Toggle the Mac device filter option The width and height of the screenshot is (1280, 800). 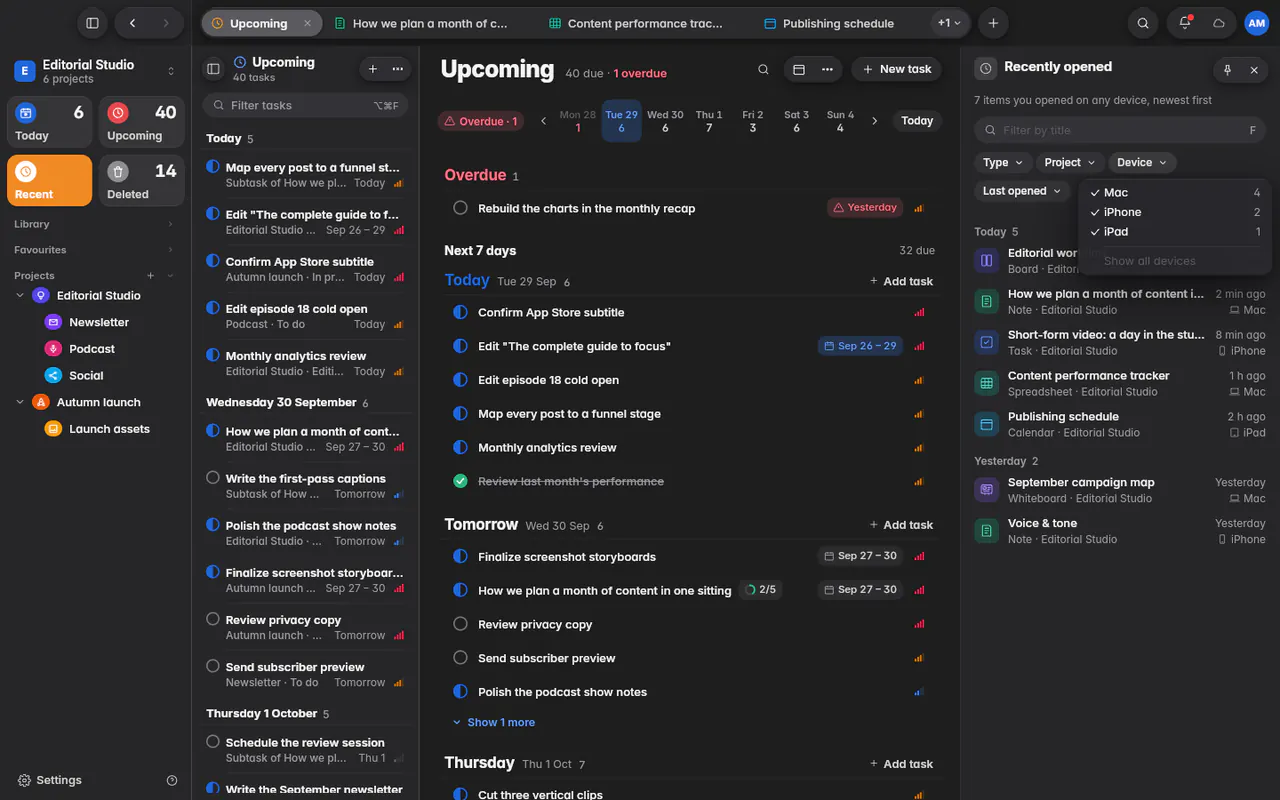pyautogui.click(x=1175, y=192)
